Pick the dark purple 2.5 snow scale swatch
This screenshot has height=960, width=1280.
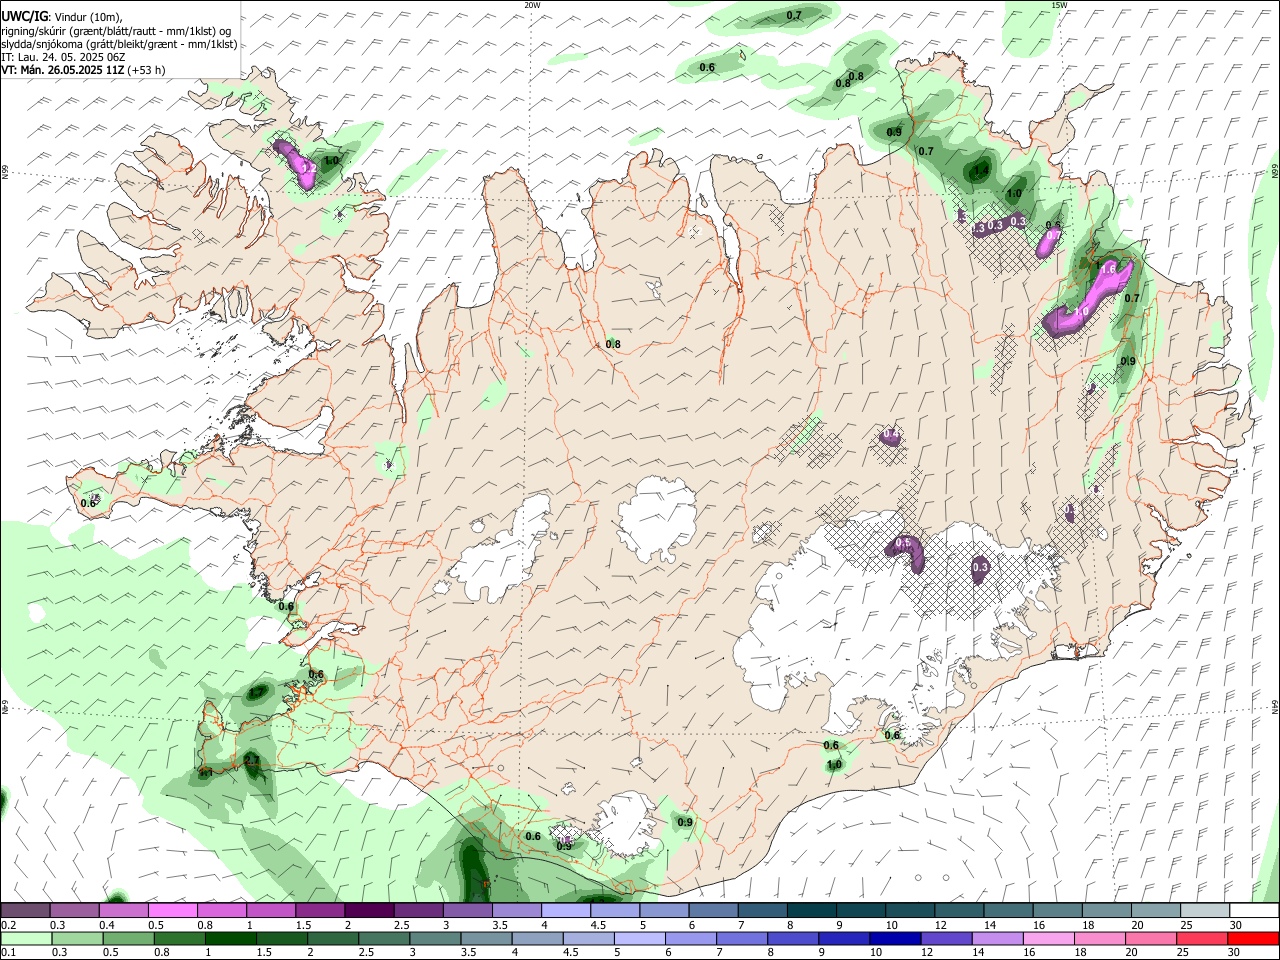click(418, 910)
